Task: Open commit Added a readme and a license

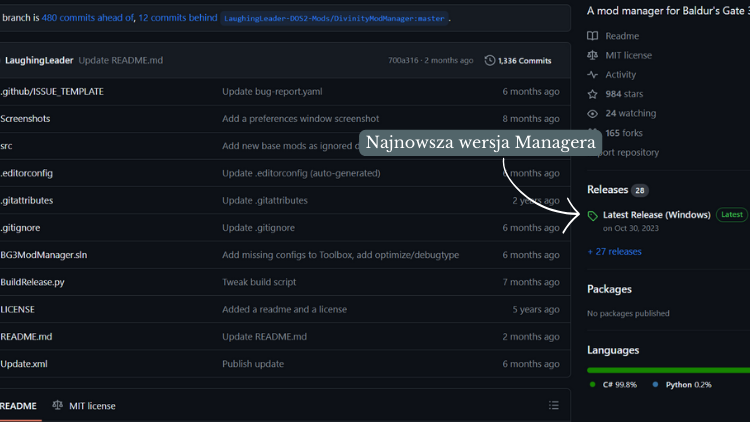Action: point(285,310)
